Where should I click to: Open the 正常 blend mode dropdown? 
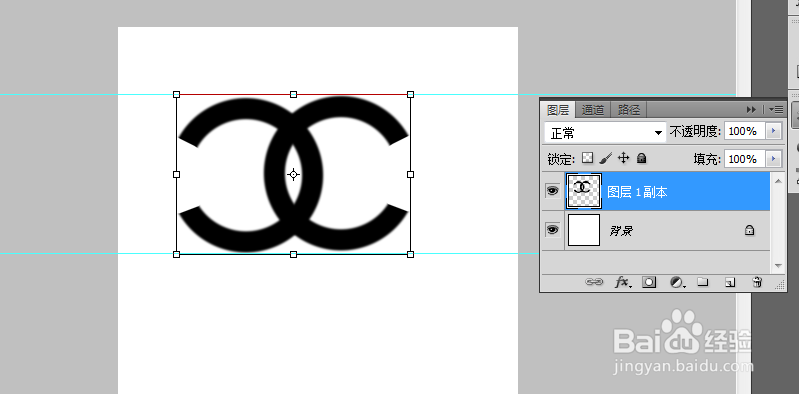(605, 133)
